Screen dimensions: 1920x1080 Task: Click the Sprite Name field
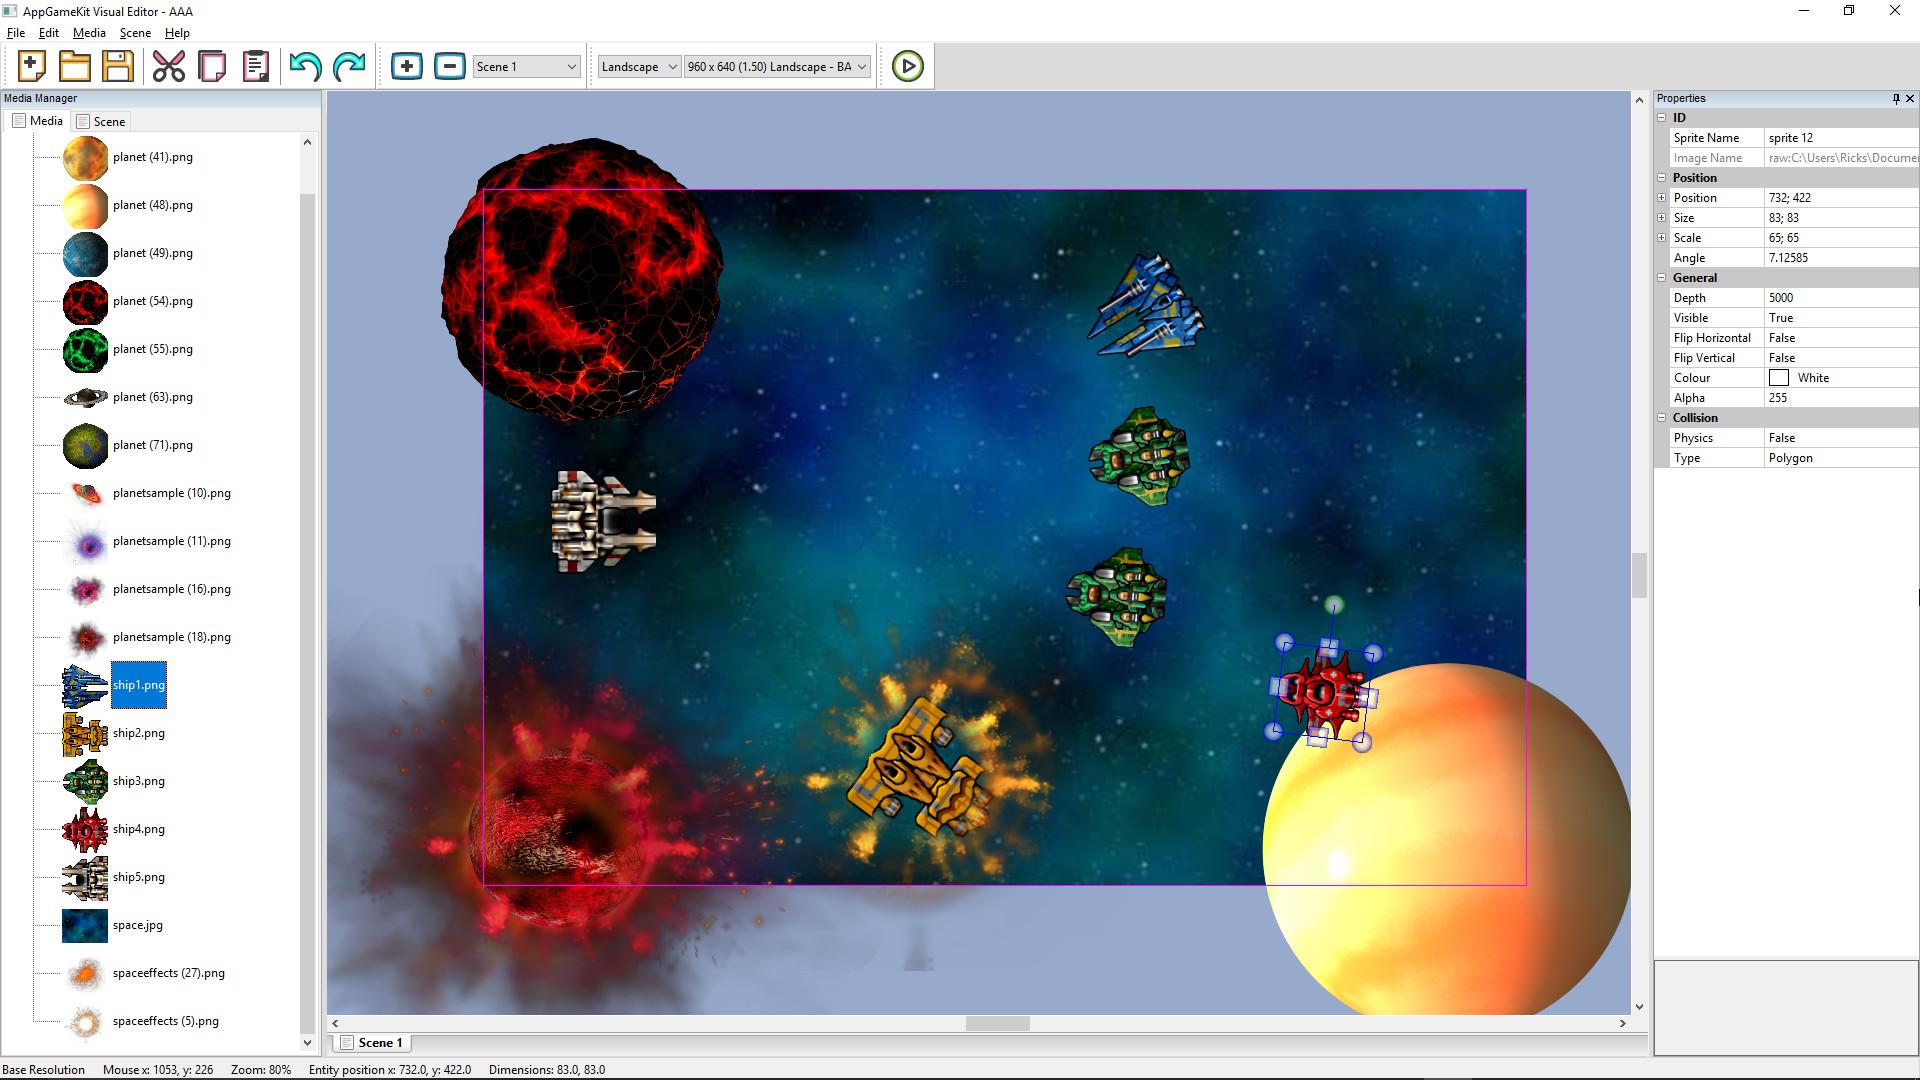coord(1840,138)
